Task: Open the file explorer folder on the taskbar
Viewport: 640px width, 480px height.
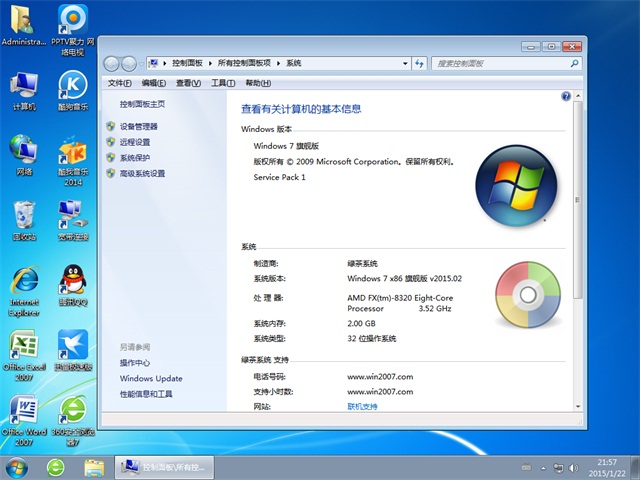Action: 94,467
